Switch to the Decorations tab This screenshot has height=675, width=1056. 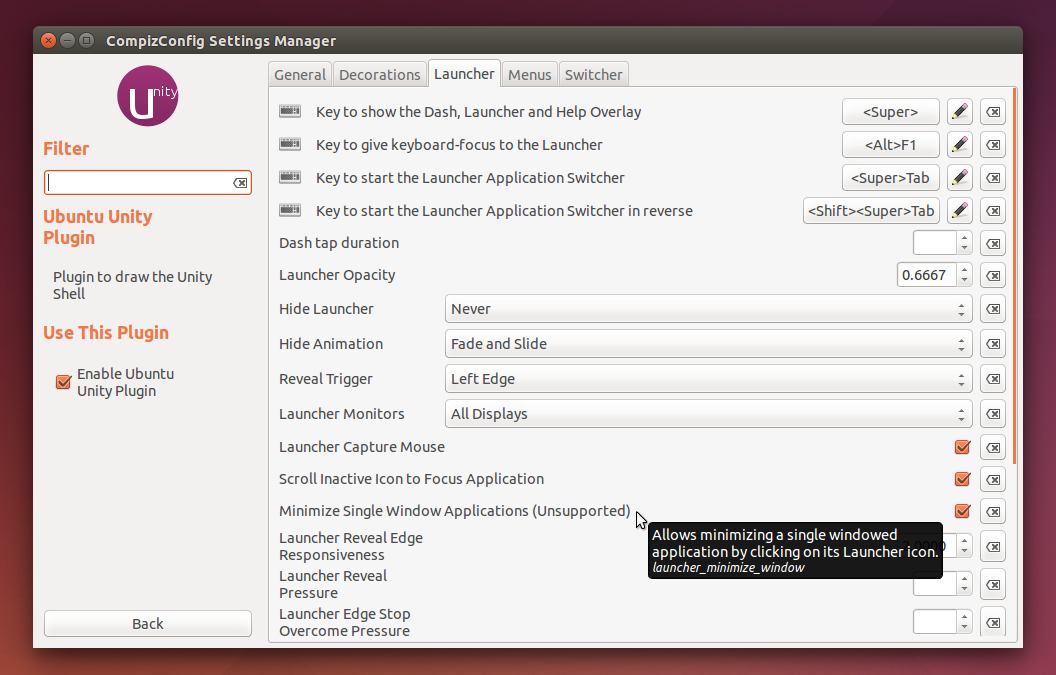click(380, 75)
